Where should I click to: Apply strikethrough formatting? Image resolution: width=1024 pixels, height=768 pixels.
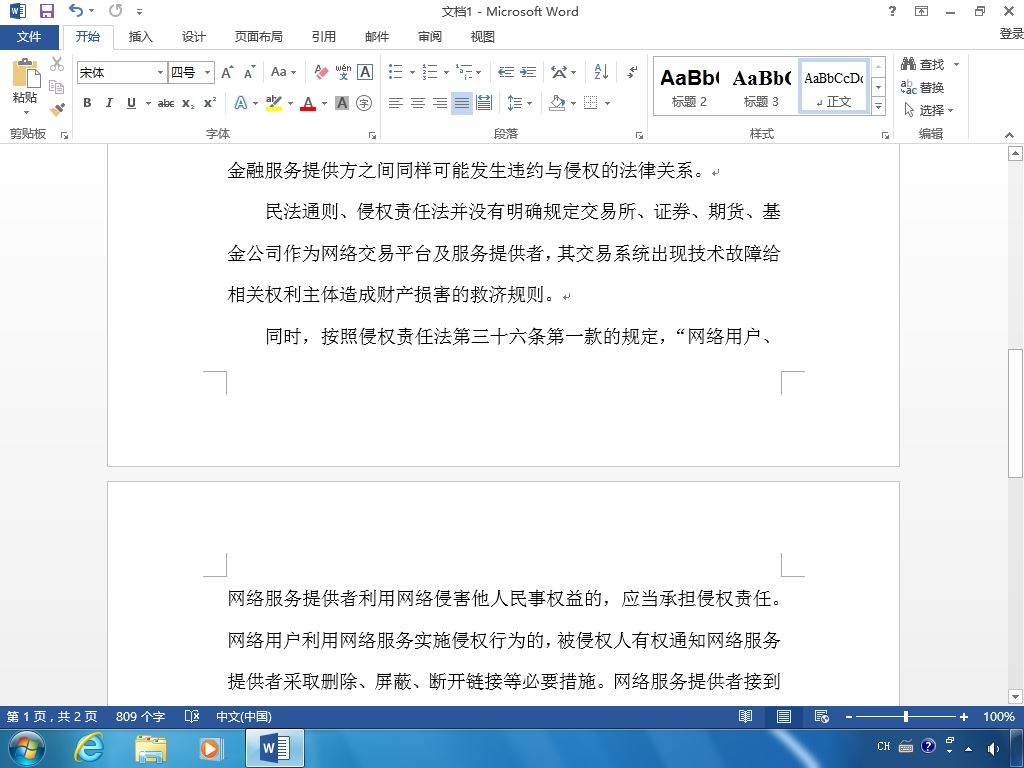[x=166, y=103]
